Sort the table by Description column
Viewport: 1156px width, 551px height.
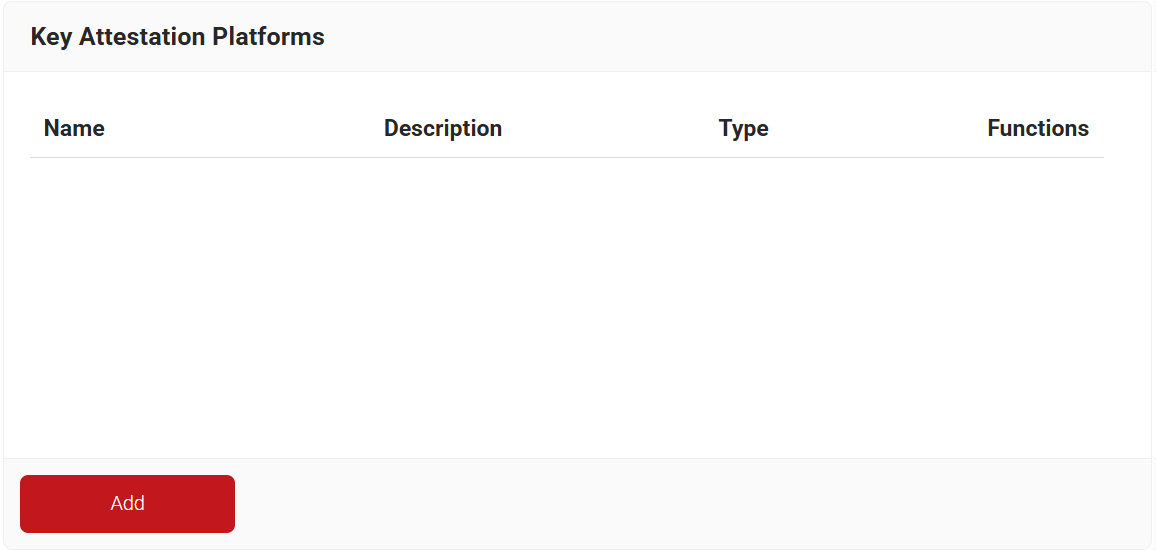pyautogui.click(x=443, y=128)
